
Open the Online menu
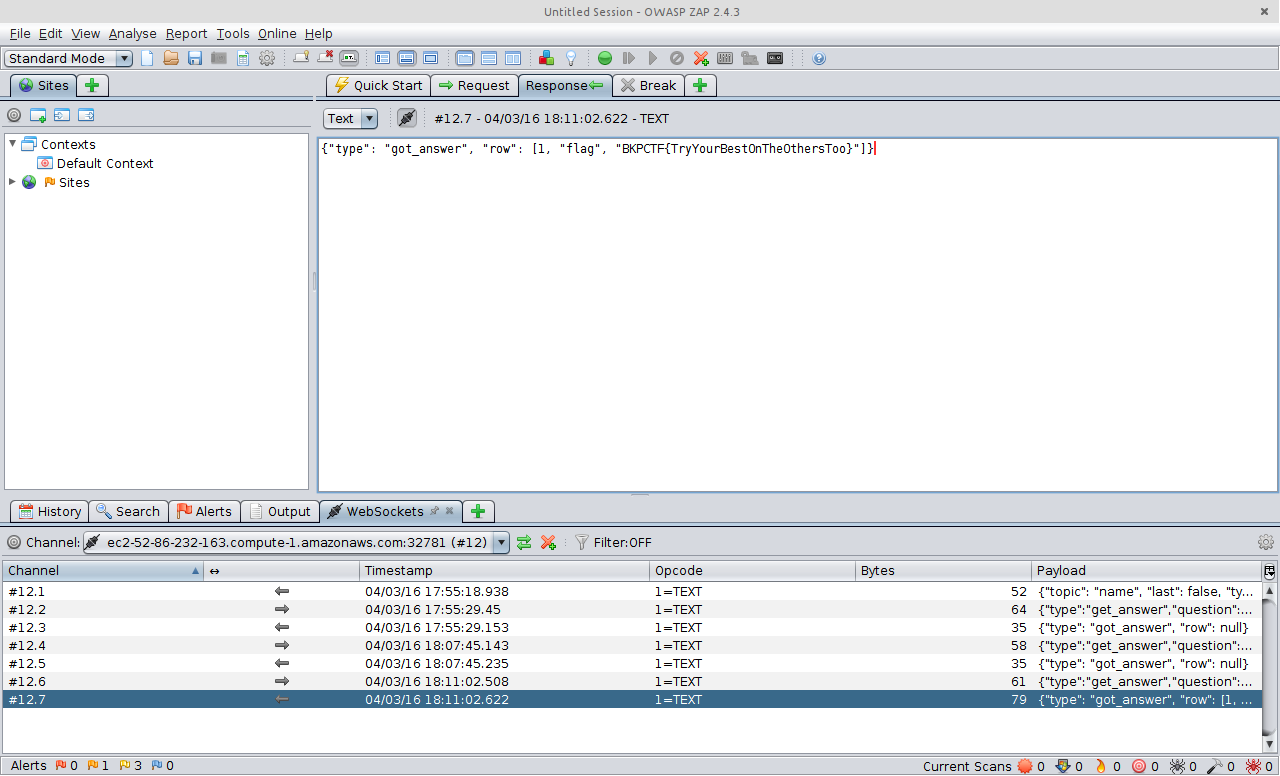click(x=277, y=33)
